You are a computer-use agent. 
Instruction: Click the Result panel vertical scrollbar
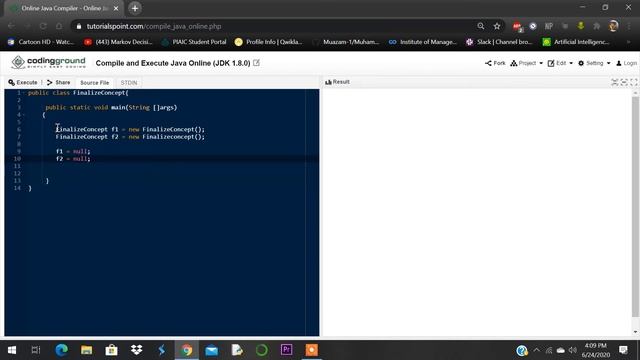pyautogui.click(x=635, y=206)
